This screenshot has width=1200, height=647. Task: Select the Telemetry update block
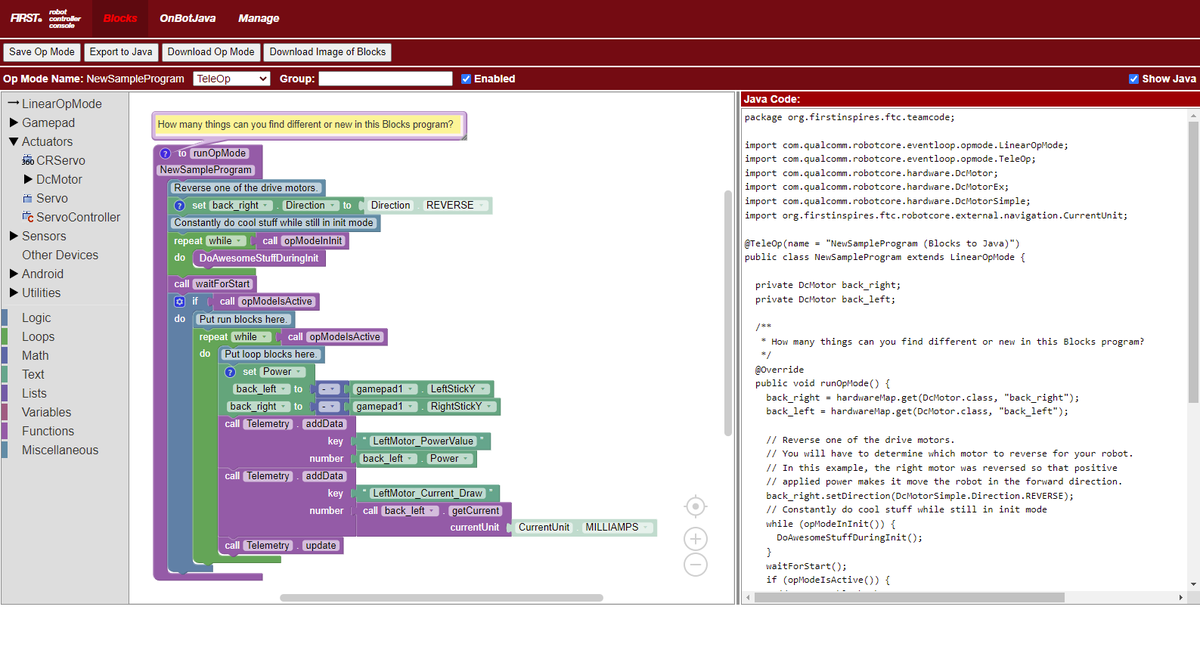pyautogui.click(x=281, y=546)
